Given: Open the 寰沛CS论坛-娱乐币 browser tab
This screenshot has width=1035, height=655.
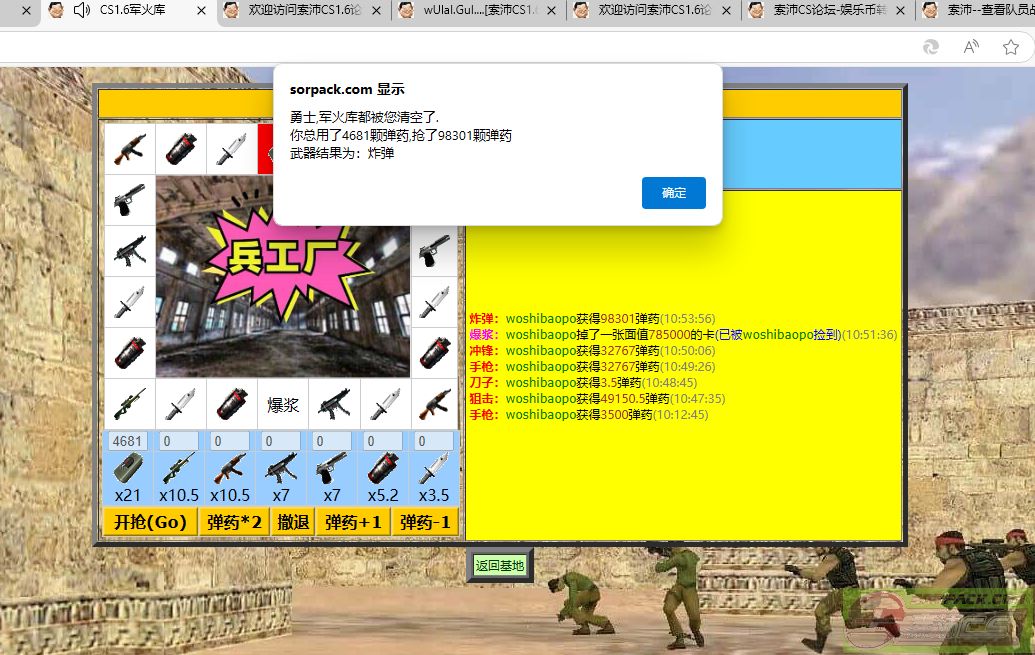Looking at the screenshot, I should 830,11.
